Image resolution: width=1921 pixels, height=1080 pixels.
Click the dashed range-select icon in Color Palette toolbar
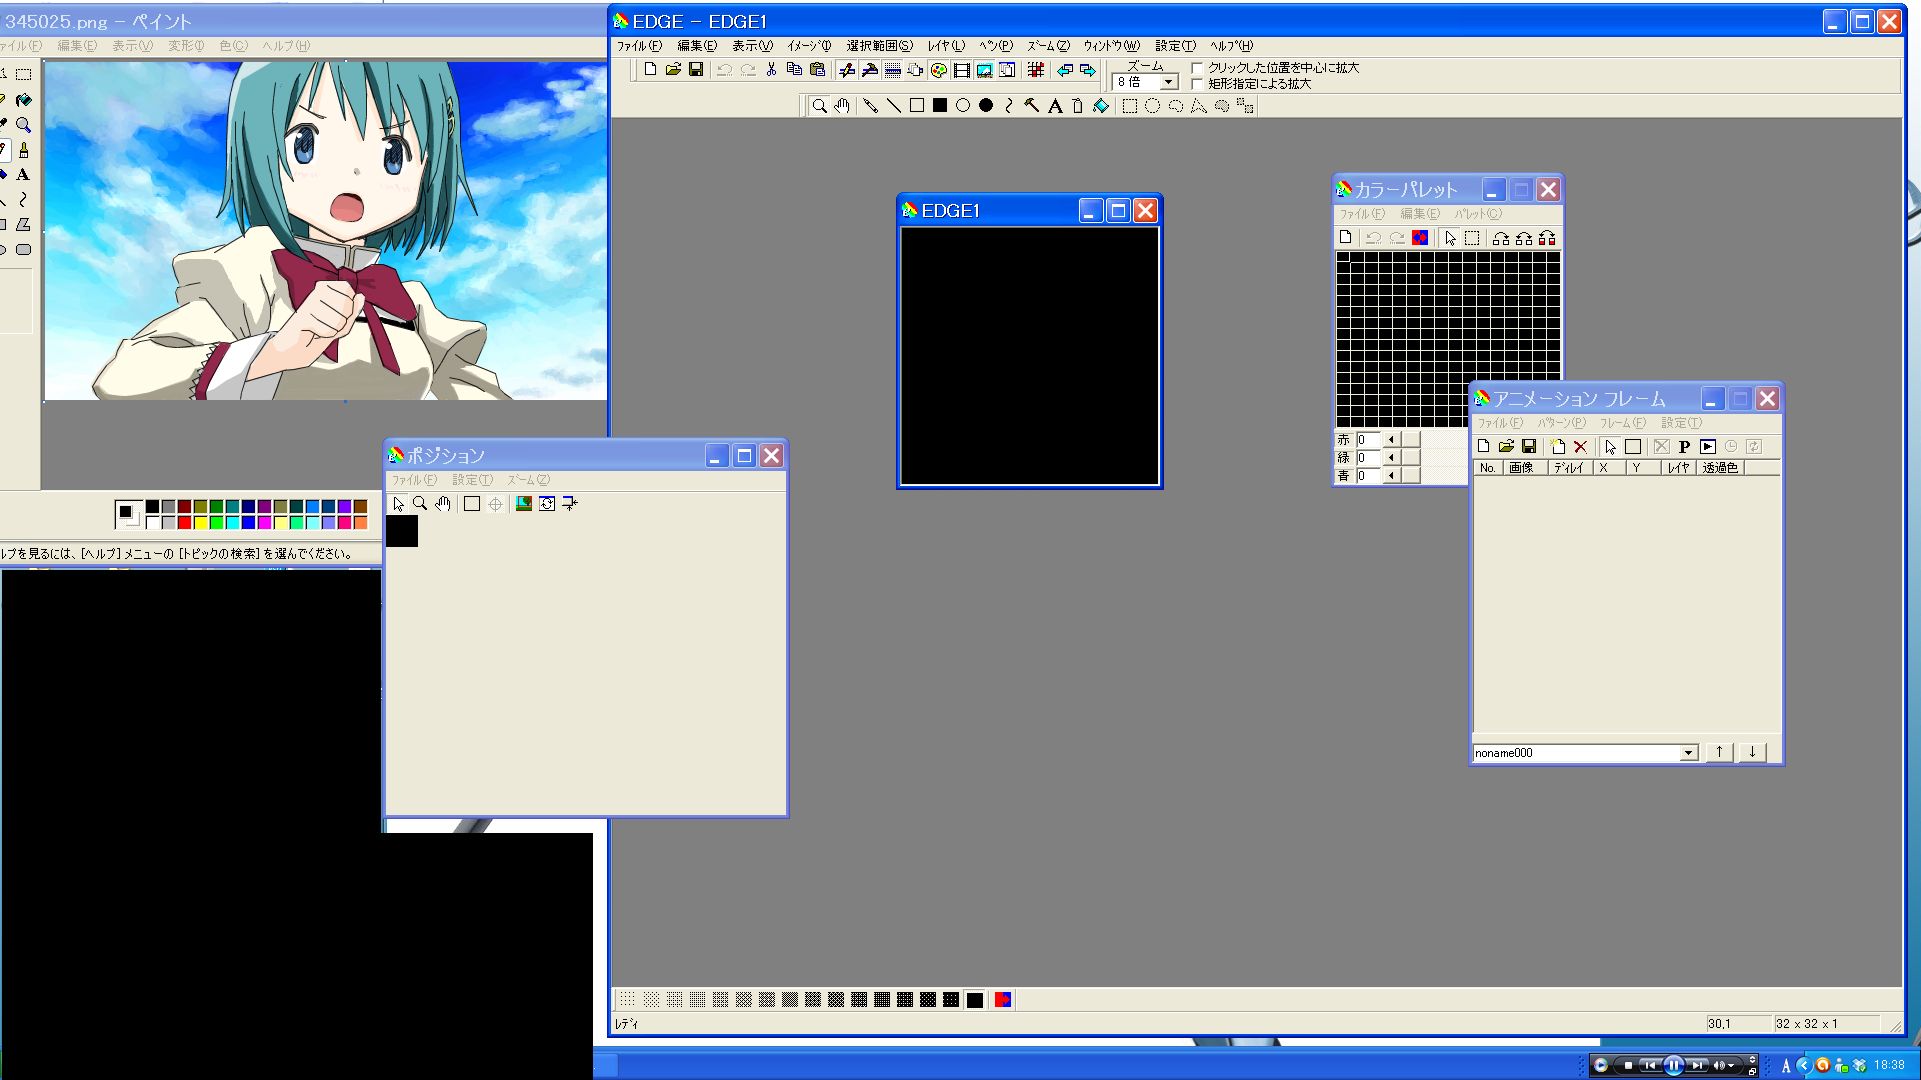tap(1472, 238)
